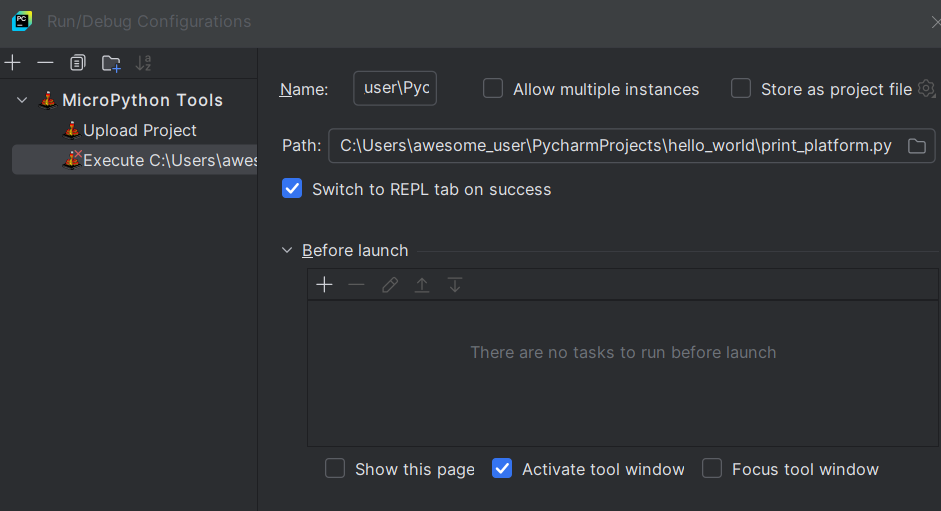Viewport: 941px width, 511px height.
Task: Check Store as project file
Action: pyautogui.click(x=741, y=88)
